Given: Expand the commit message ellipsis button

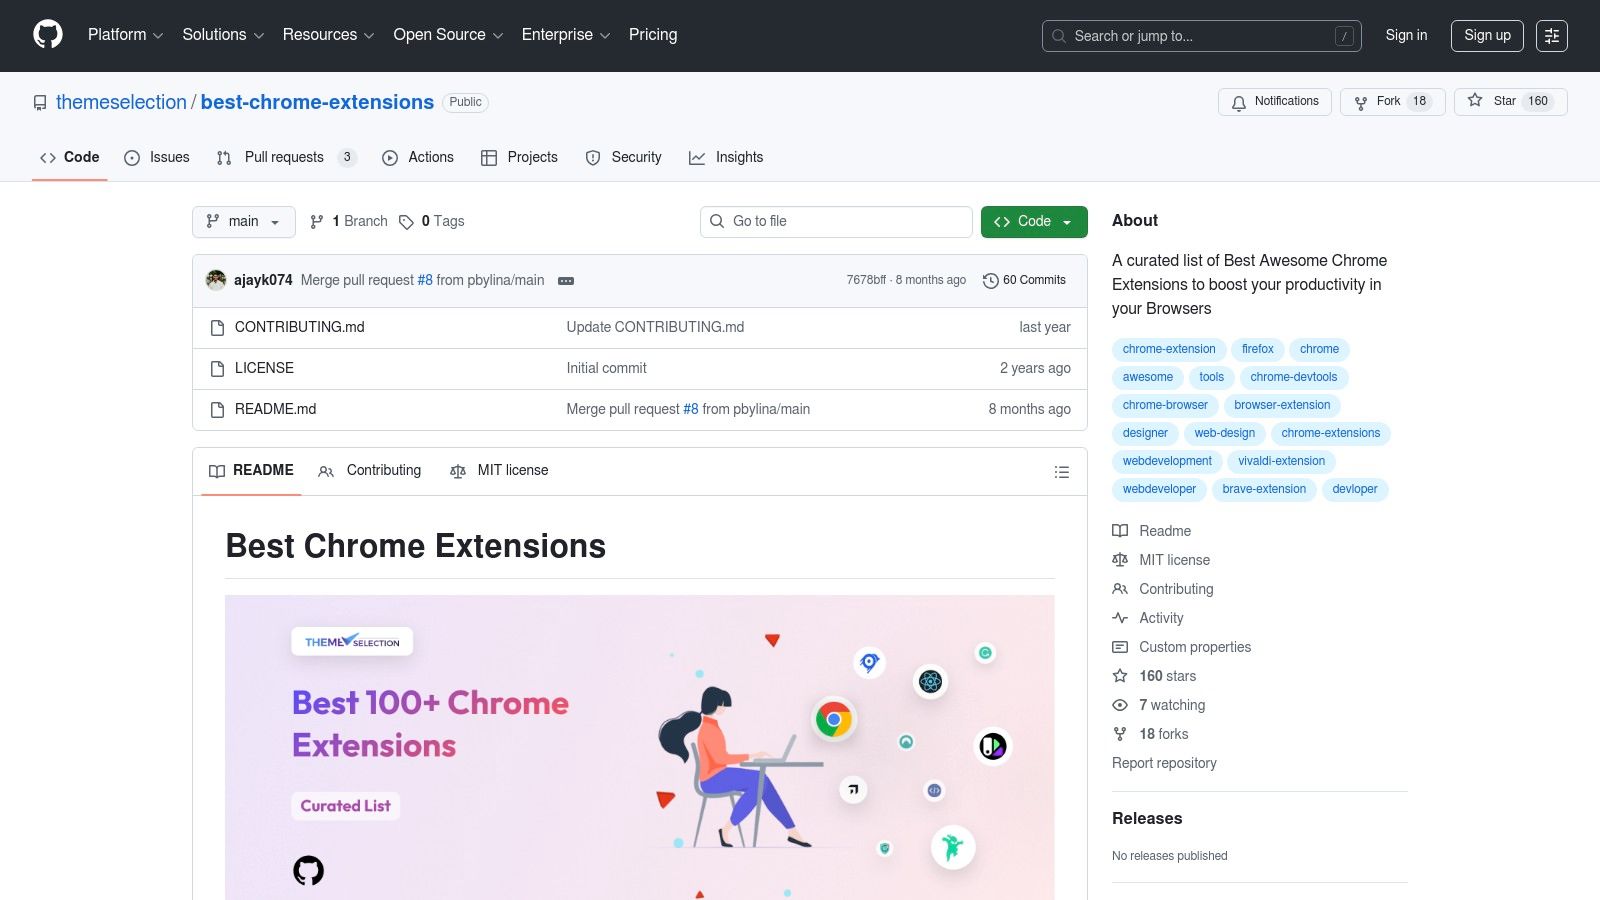Looking at the screenshot, I should coord(566,281).
